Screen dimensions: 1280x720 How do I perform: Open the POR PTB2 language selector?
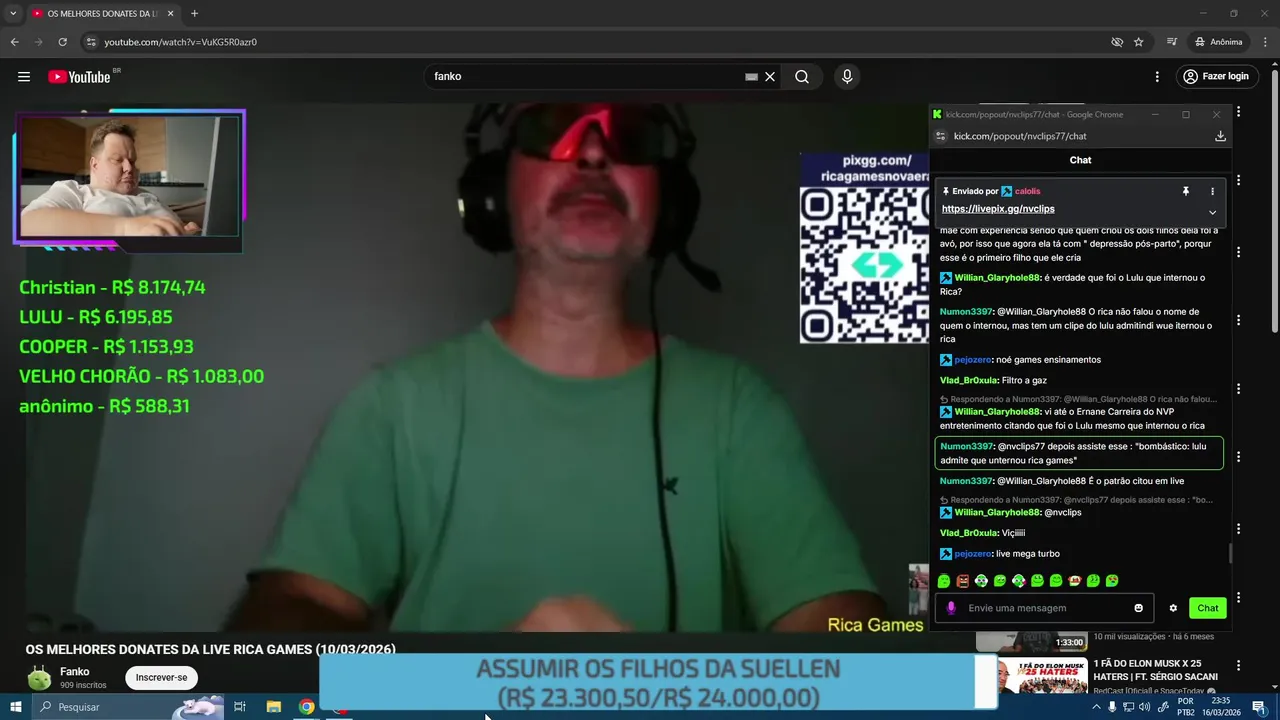[1186, 707]
